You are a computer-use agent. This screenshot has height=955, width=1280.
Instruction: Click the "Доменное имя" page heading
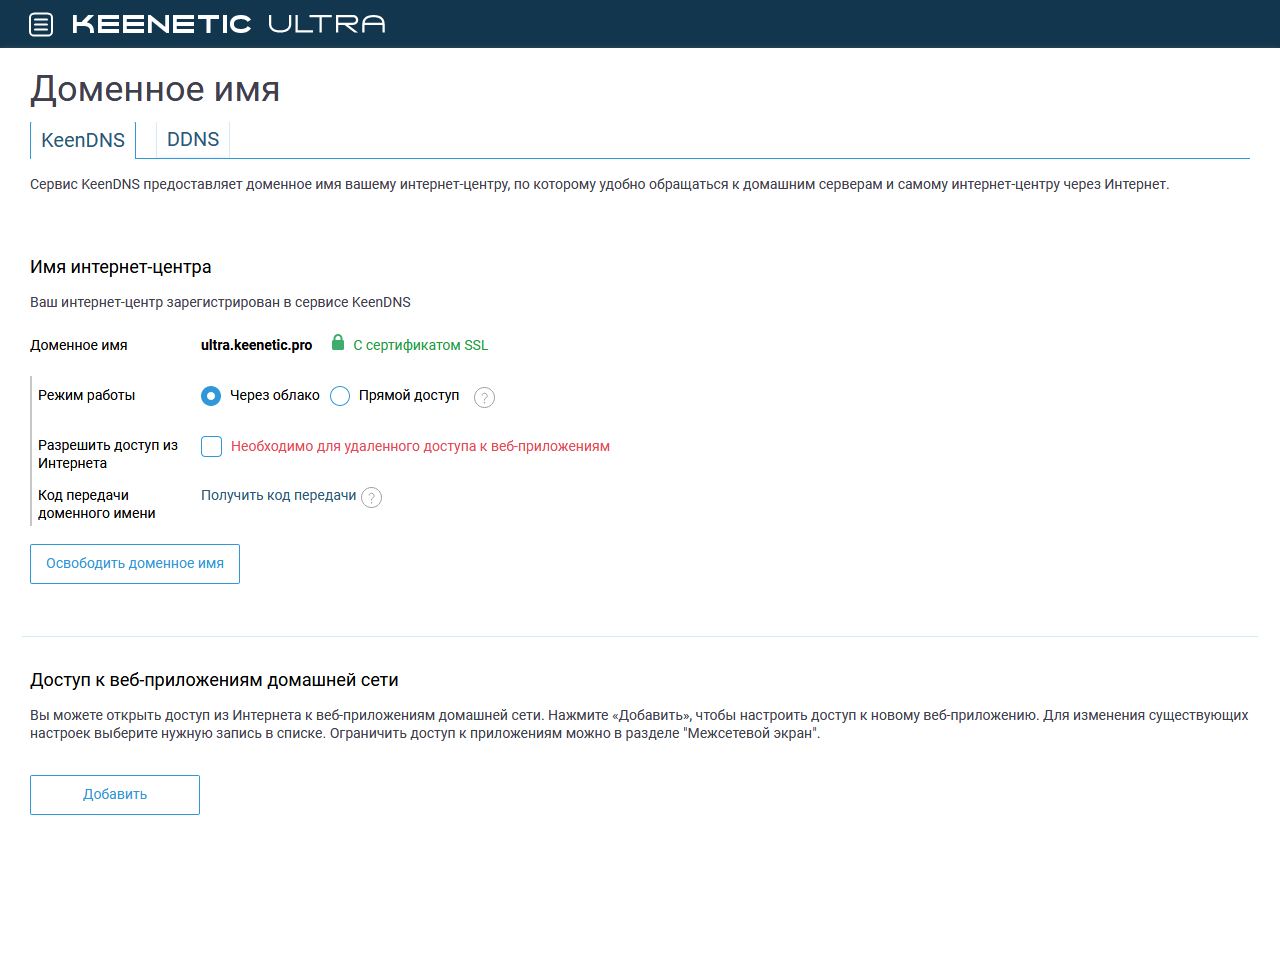coord(155,89)
